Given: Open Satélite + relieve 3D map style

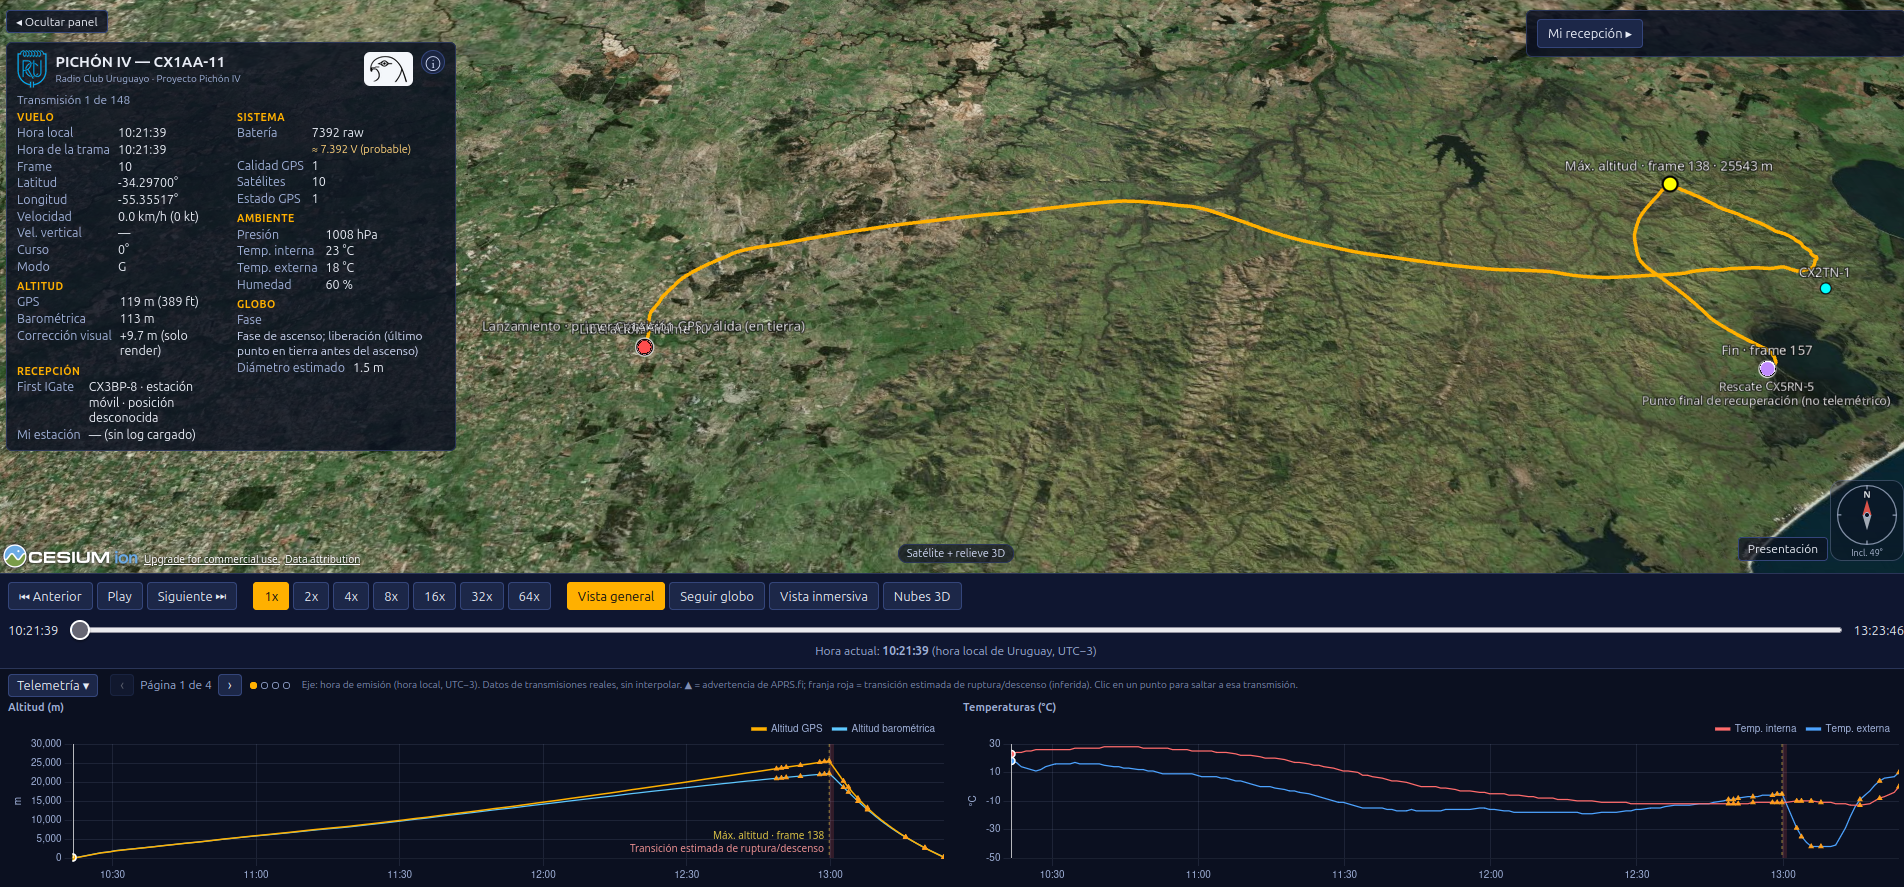Looking at the screenshot, I should pos(955,553).
